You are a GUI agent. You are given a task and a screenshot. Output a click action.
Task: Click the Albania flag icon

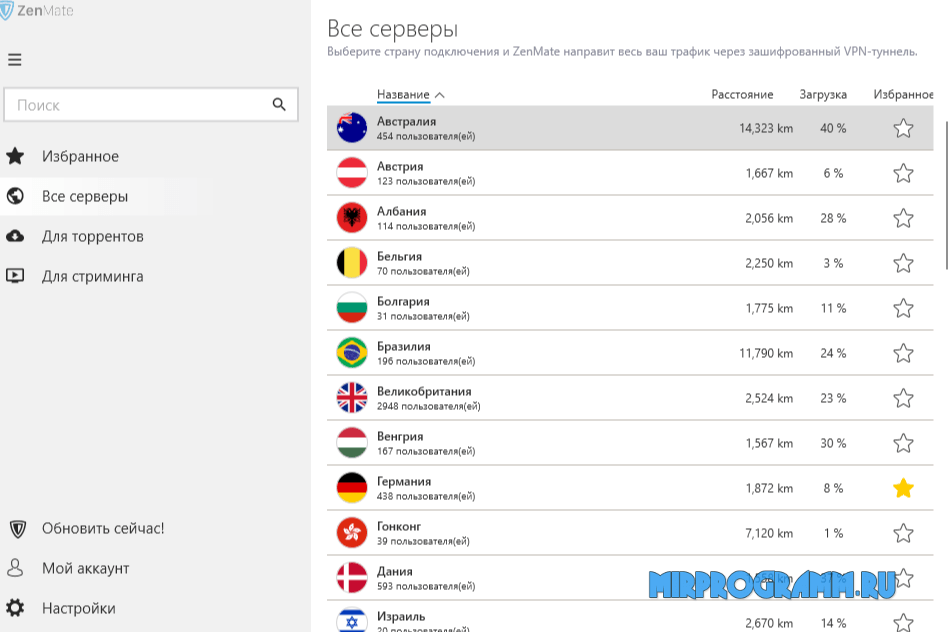(352, 218)
